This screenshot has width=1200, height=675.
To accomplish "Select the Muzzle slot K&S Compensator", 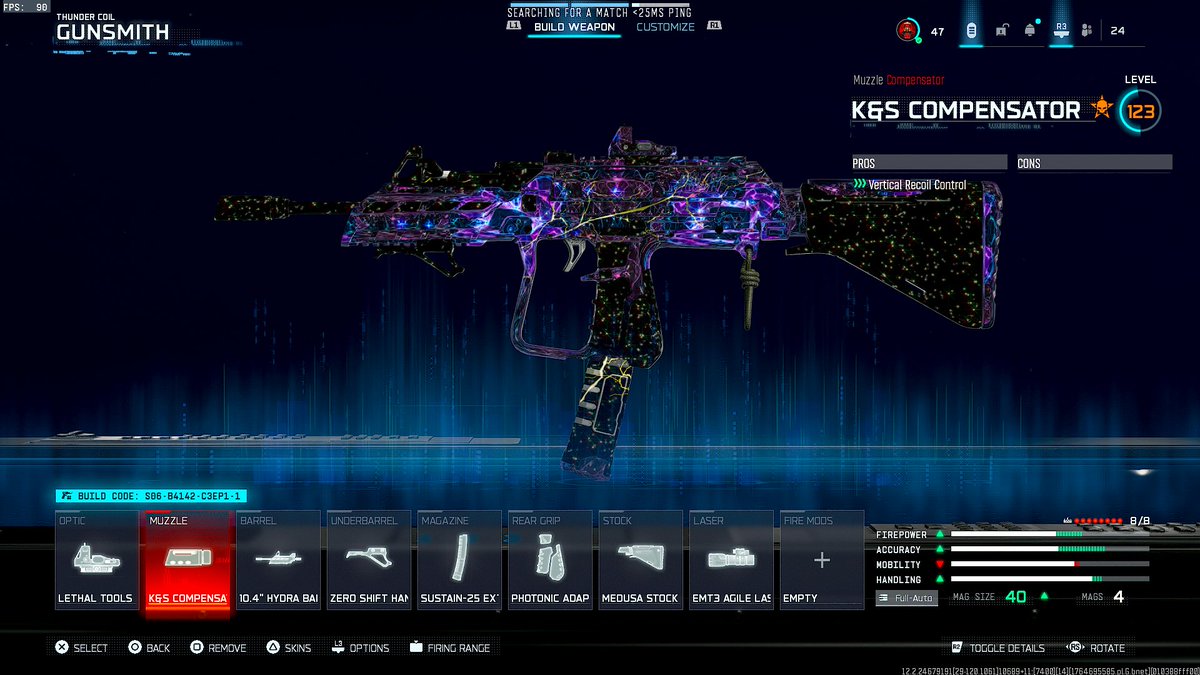I will (189, 560).
